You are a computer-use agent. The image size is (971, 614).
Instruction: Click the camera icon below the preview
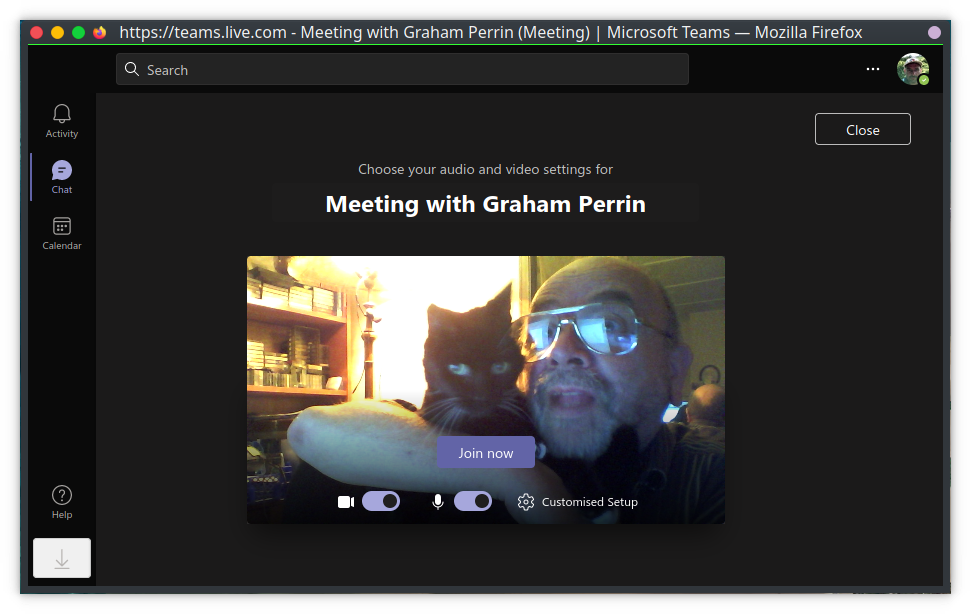(x=346, y=502)
